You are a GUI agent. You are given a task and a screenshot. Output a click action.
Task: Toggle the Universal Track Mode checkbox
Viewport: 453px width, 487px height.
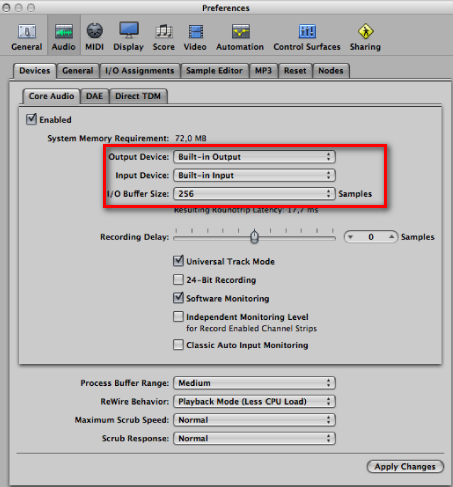point(178,261)
